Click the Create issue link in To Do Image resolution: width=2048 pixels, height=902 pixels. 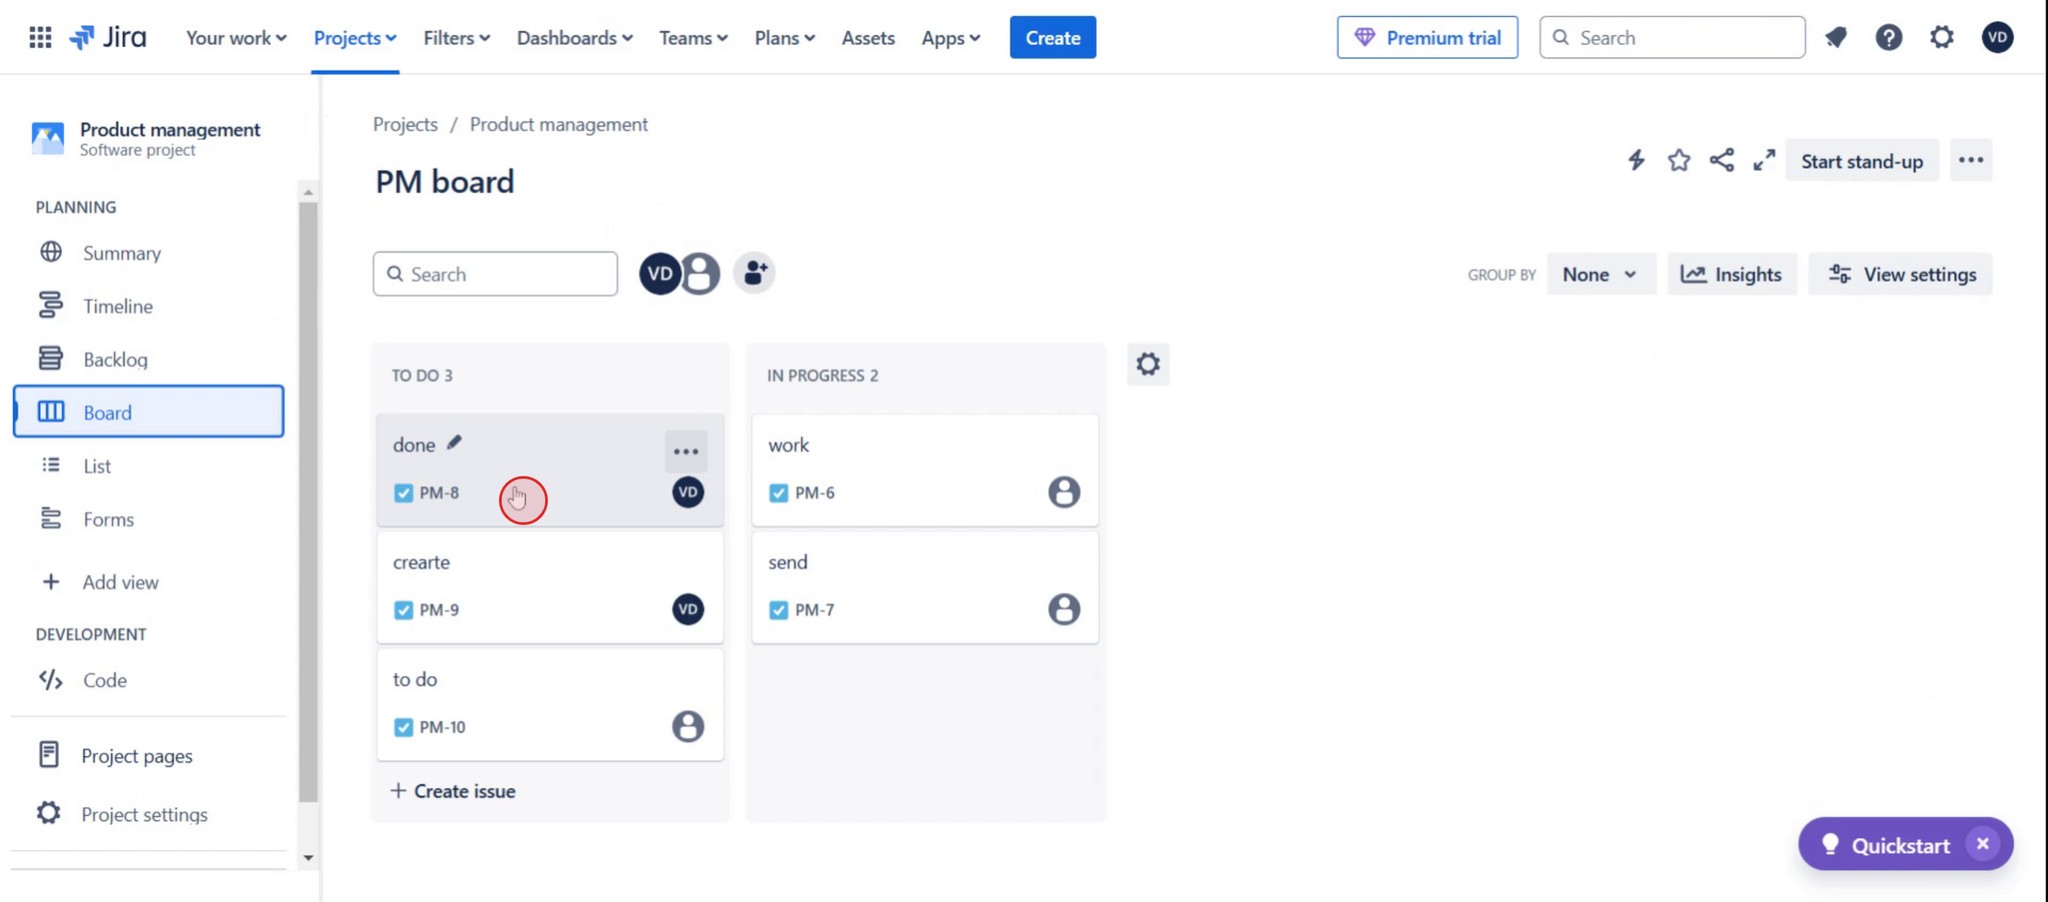point(453,790)
